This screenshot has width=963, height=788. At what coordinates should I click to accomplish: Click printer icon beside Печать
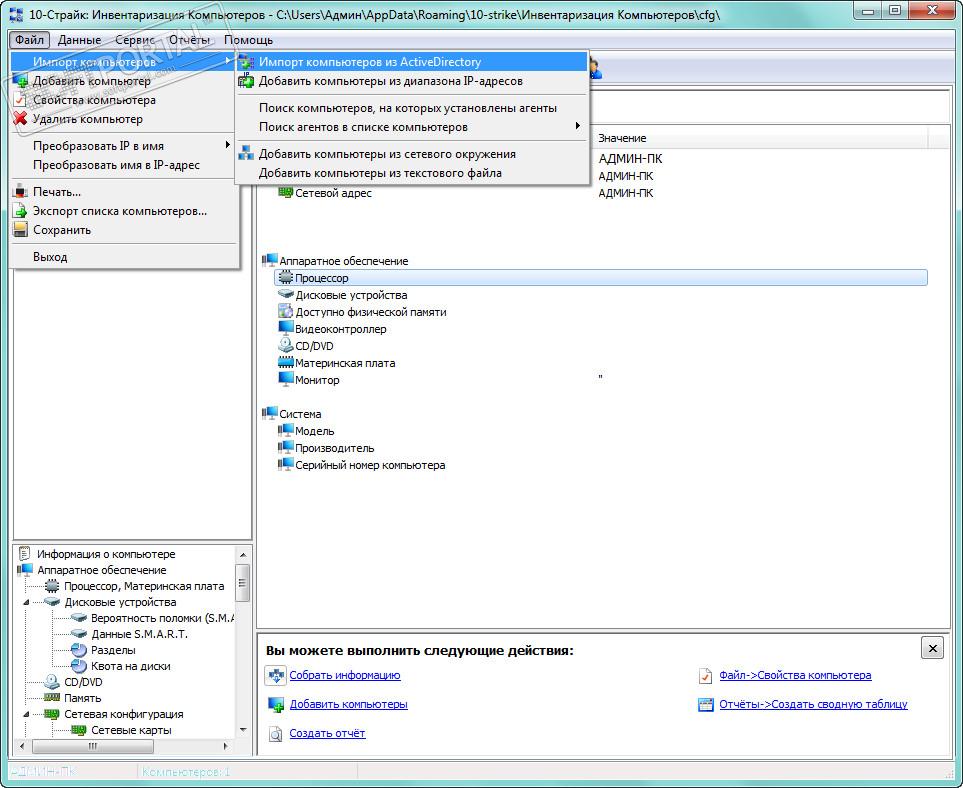coord(21,192)
